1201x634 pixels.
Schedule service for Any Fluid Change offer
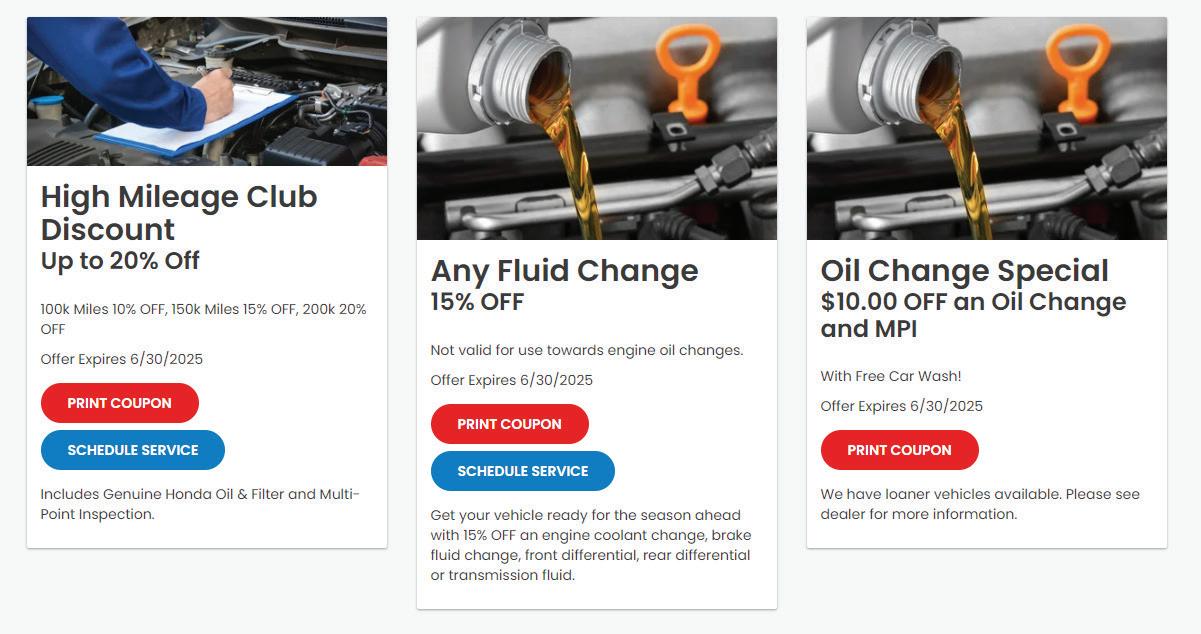click(523, 471)
